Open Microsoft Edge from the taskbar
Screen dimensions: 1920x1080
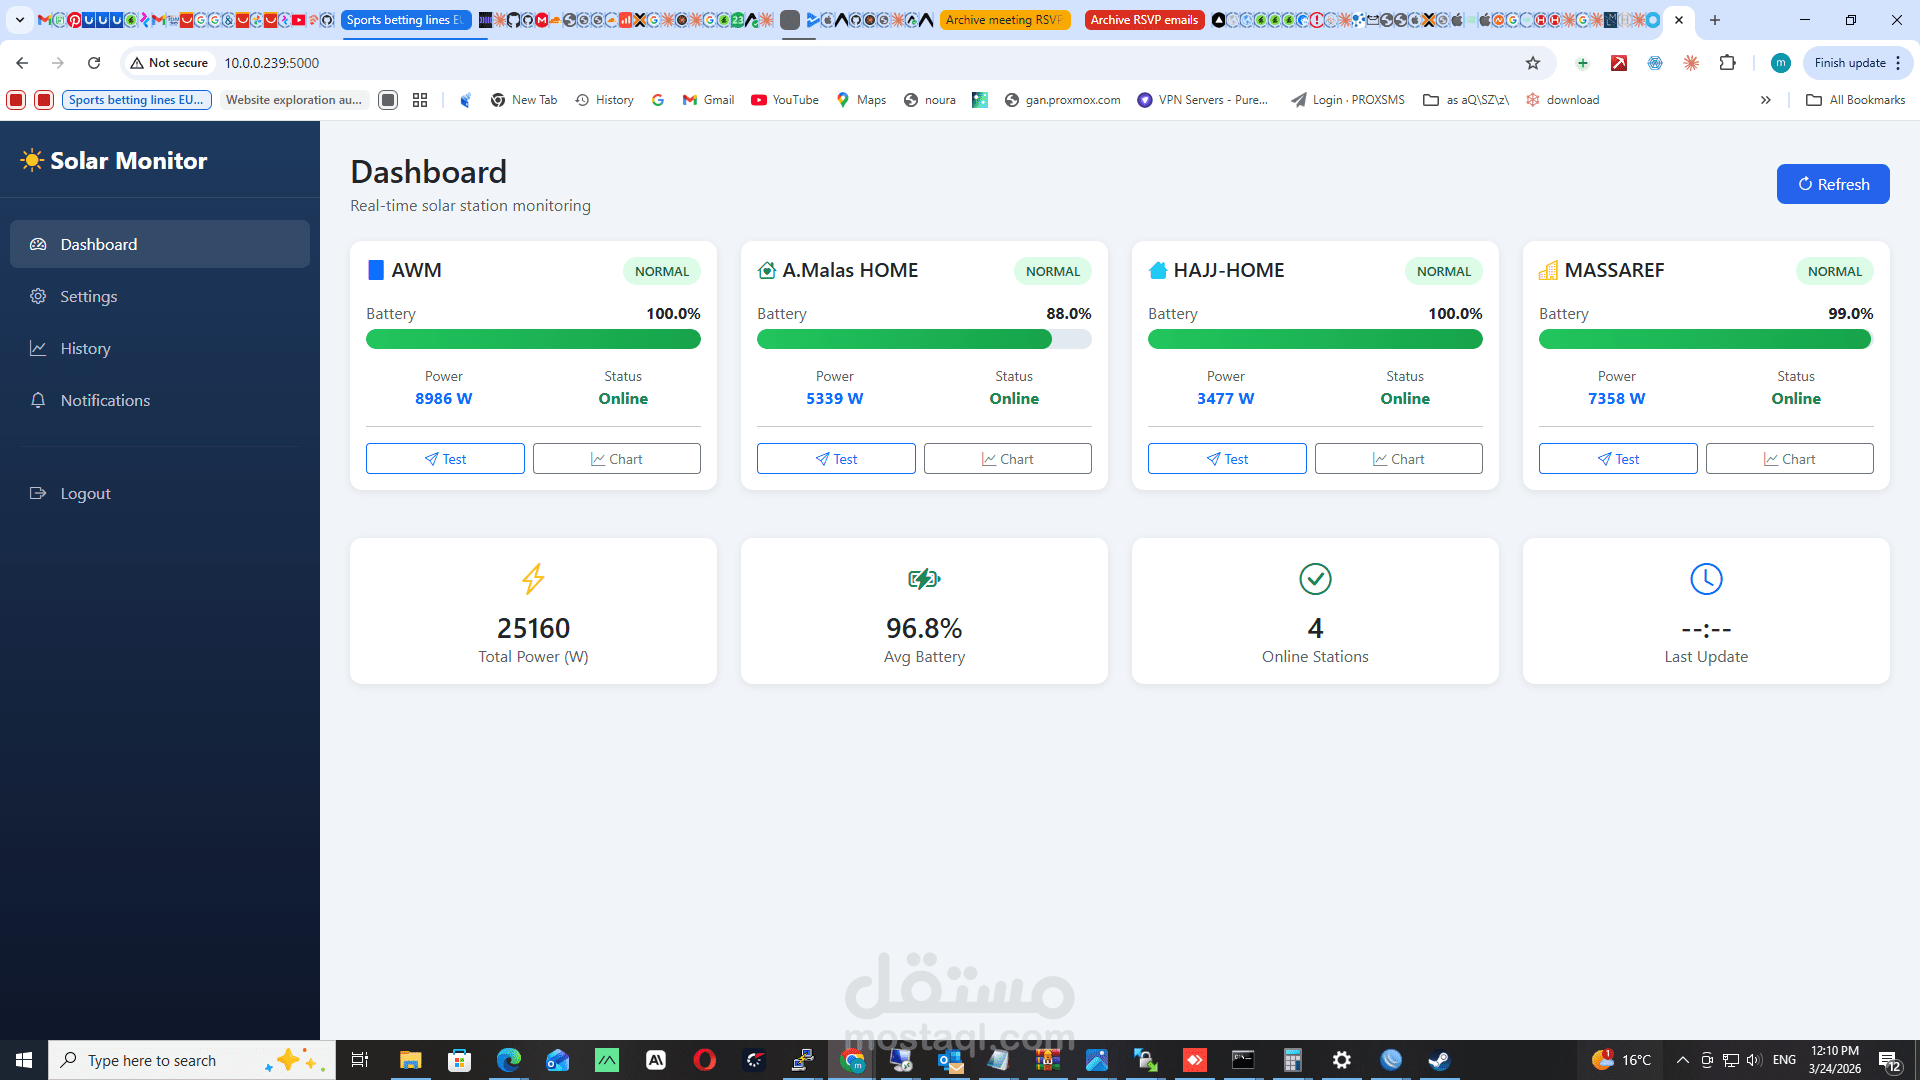click(508, 1060)
